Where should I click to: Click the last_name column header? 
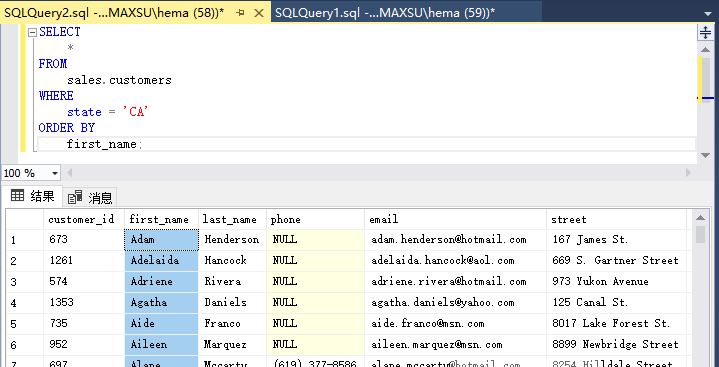232,219
